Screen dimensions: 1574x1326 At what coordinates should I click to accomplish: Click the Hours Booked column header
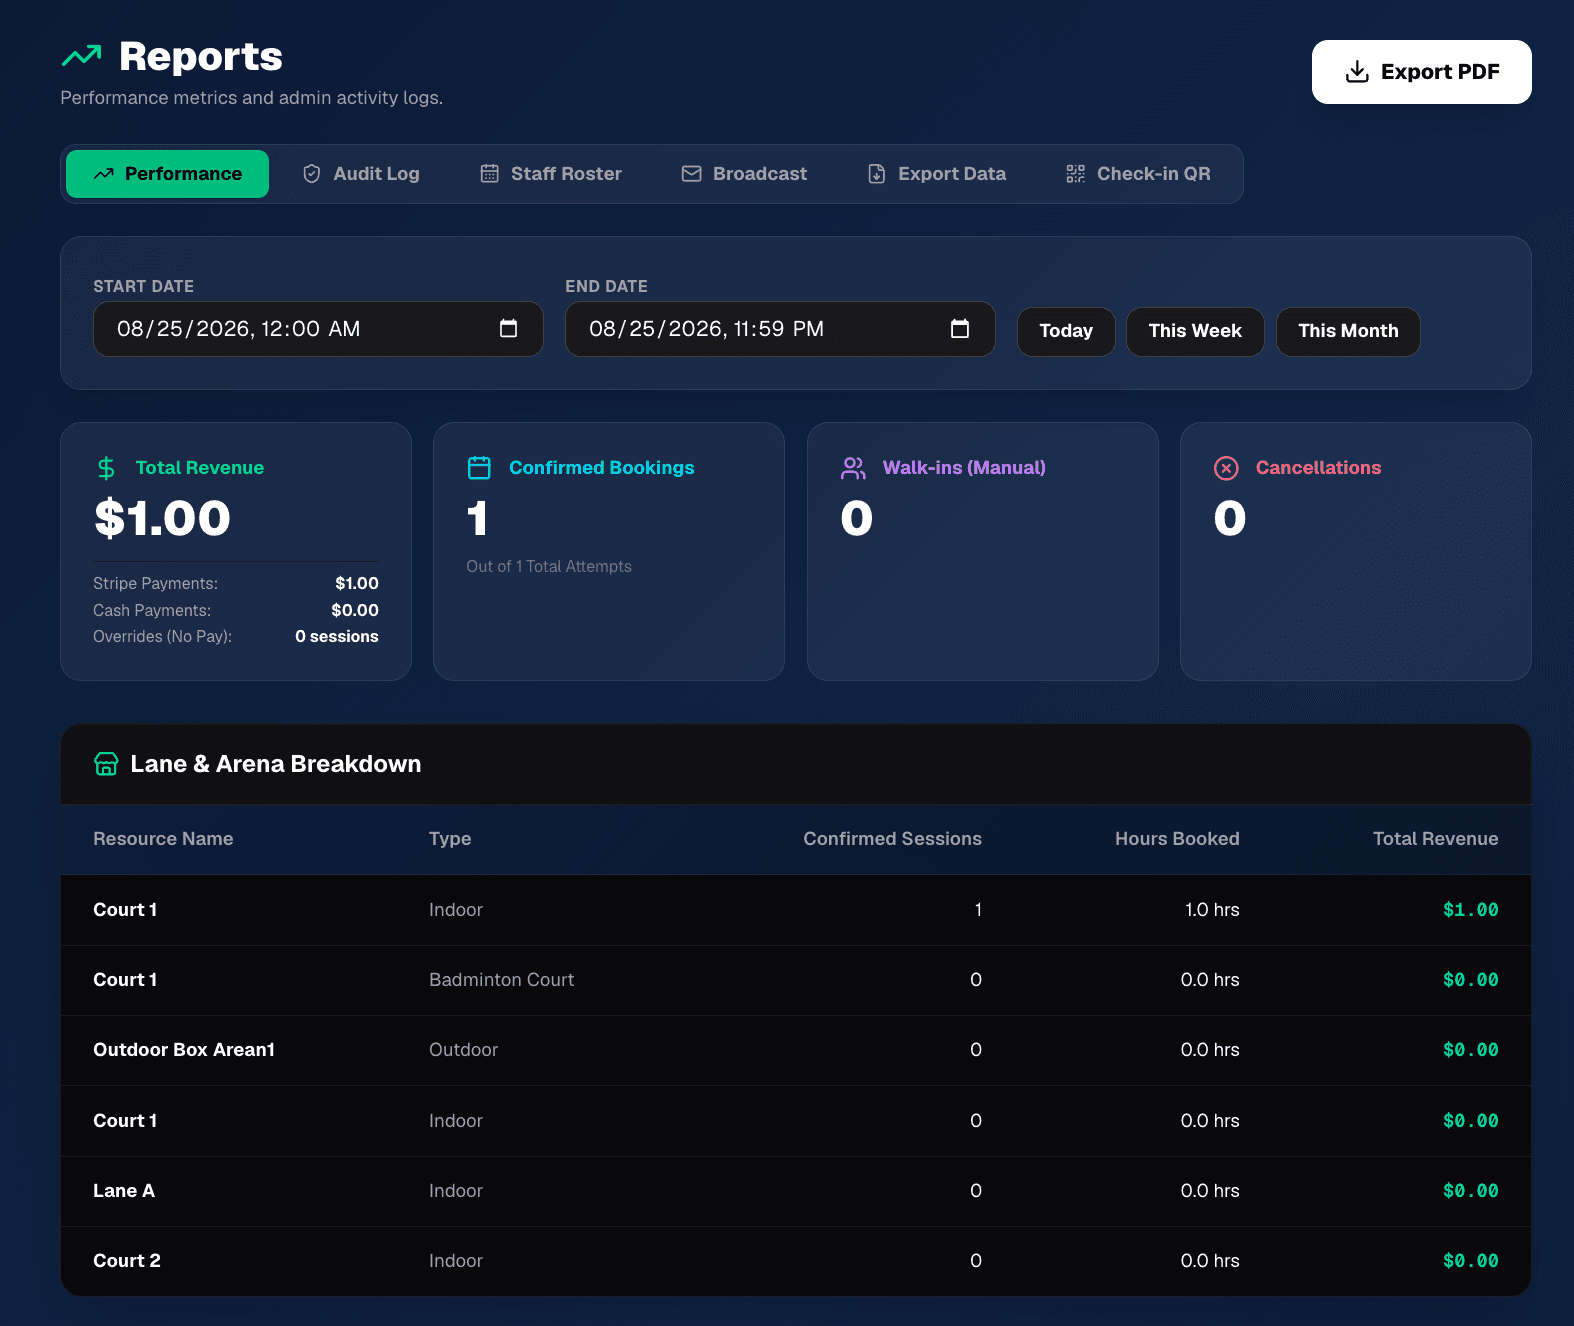1177,839
